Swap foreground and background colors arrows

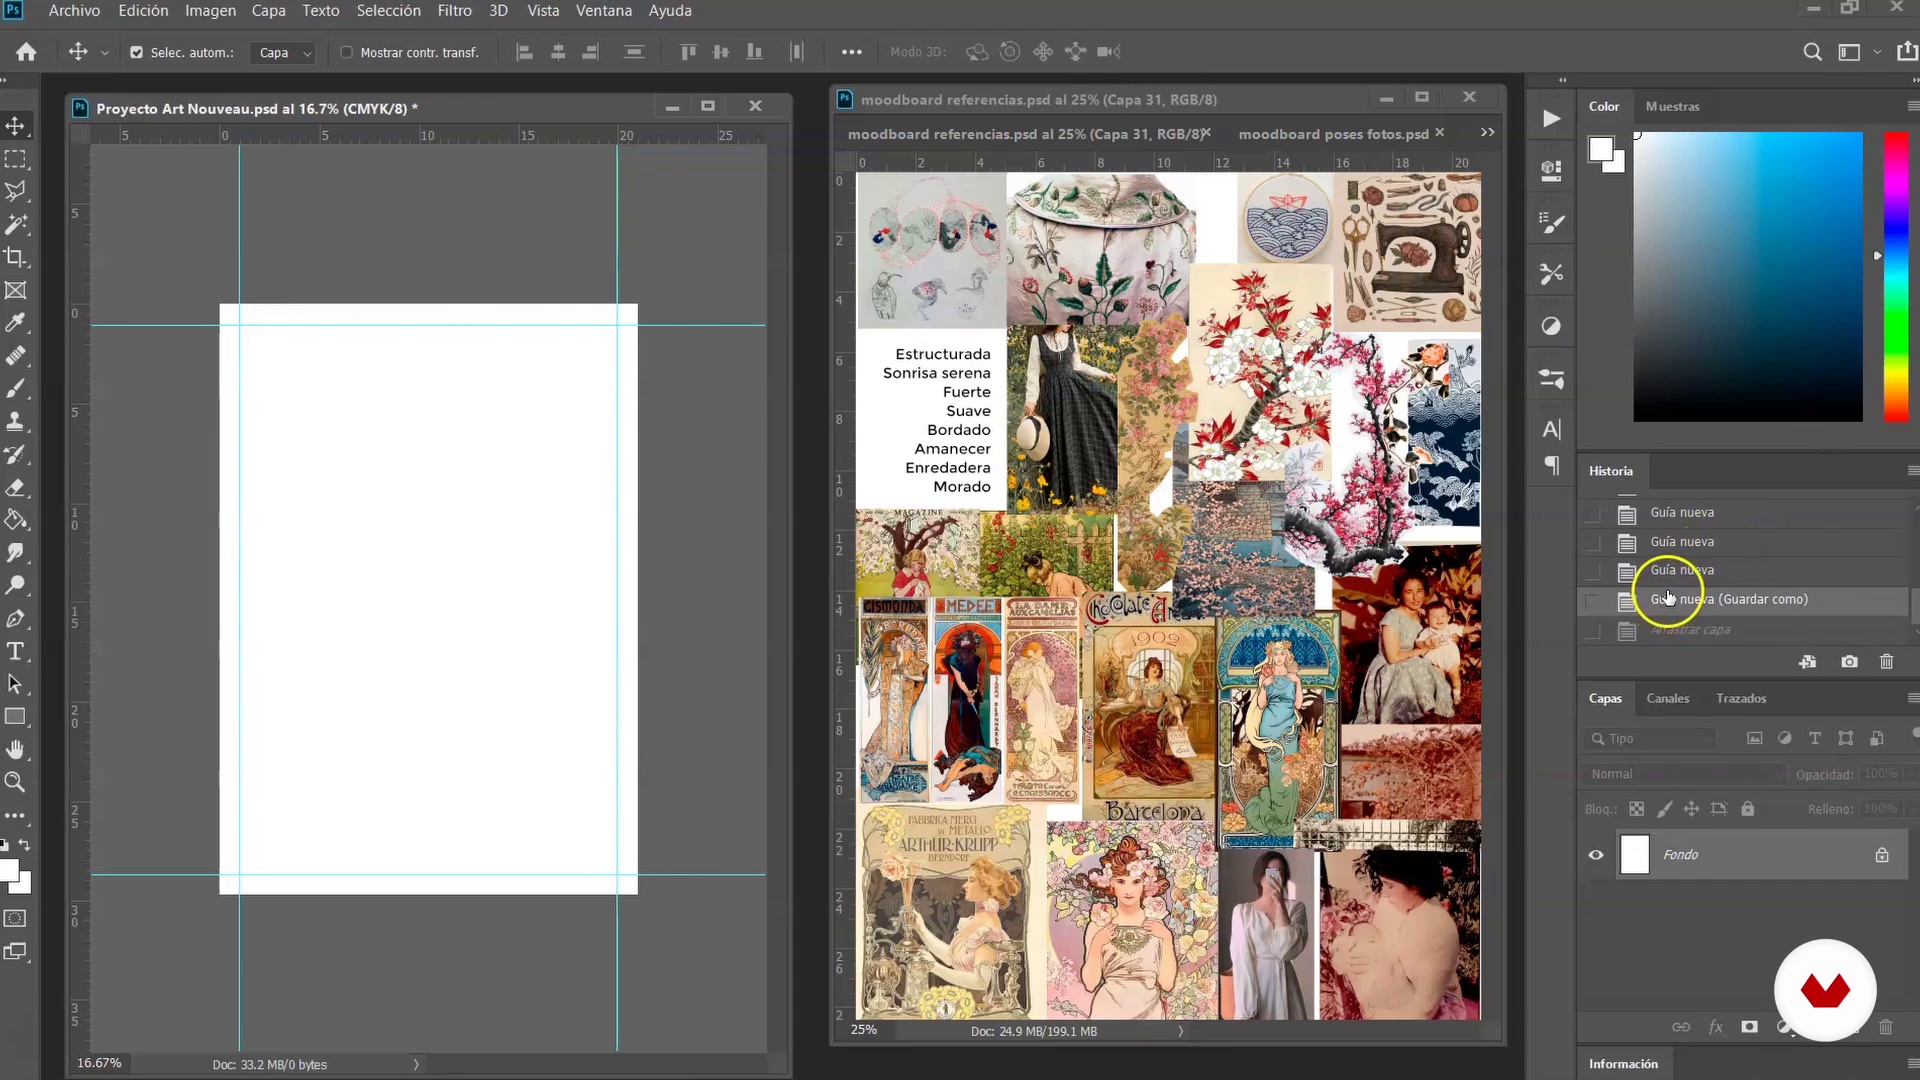(x=25, y=845)
